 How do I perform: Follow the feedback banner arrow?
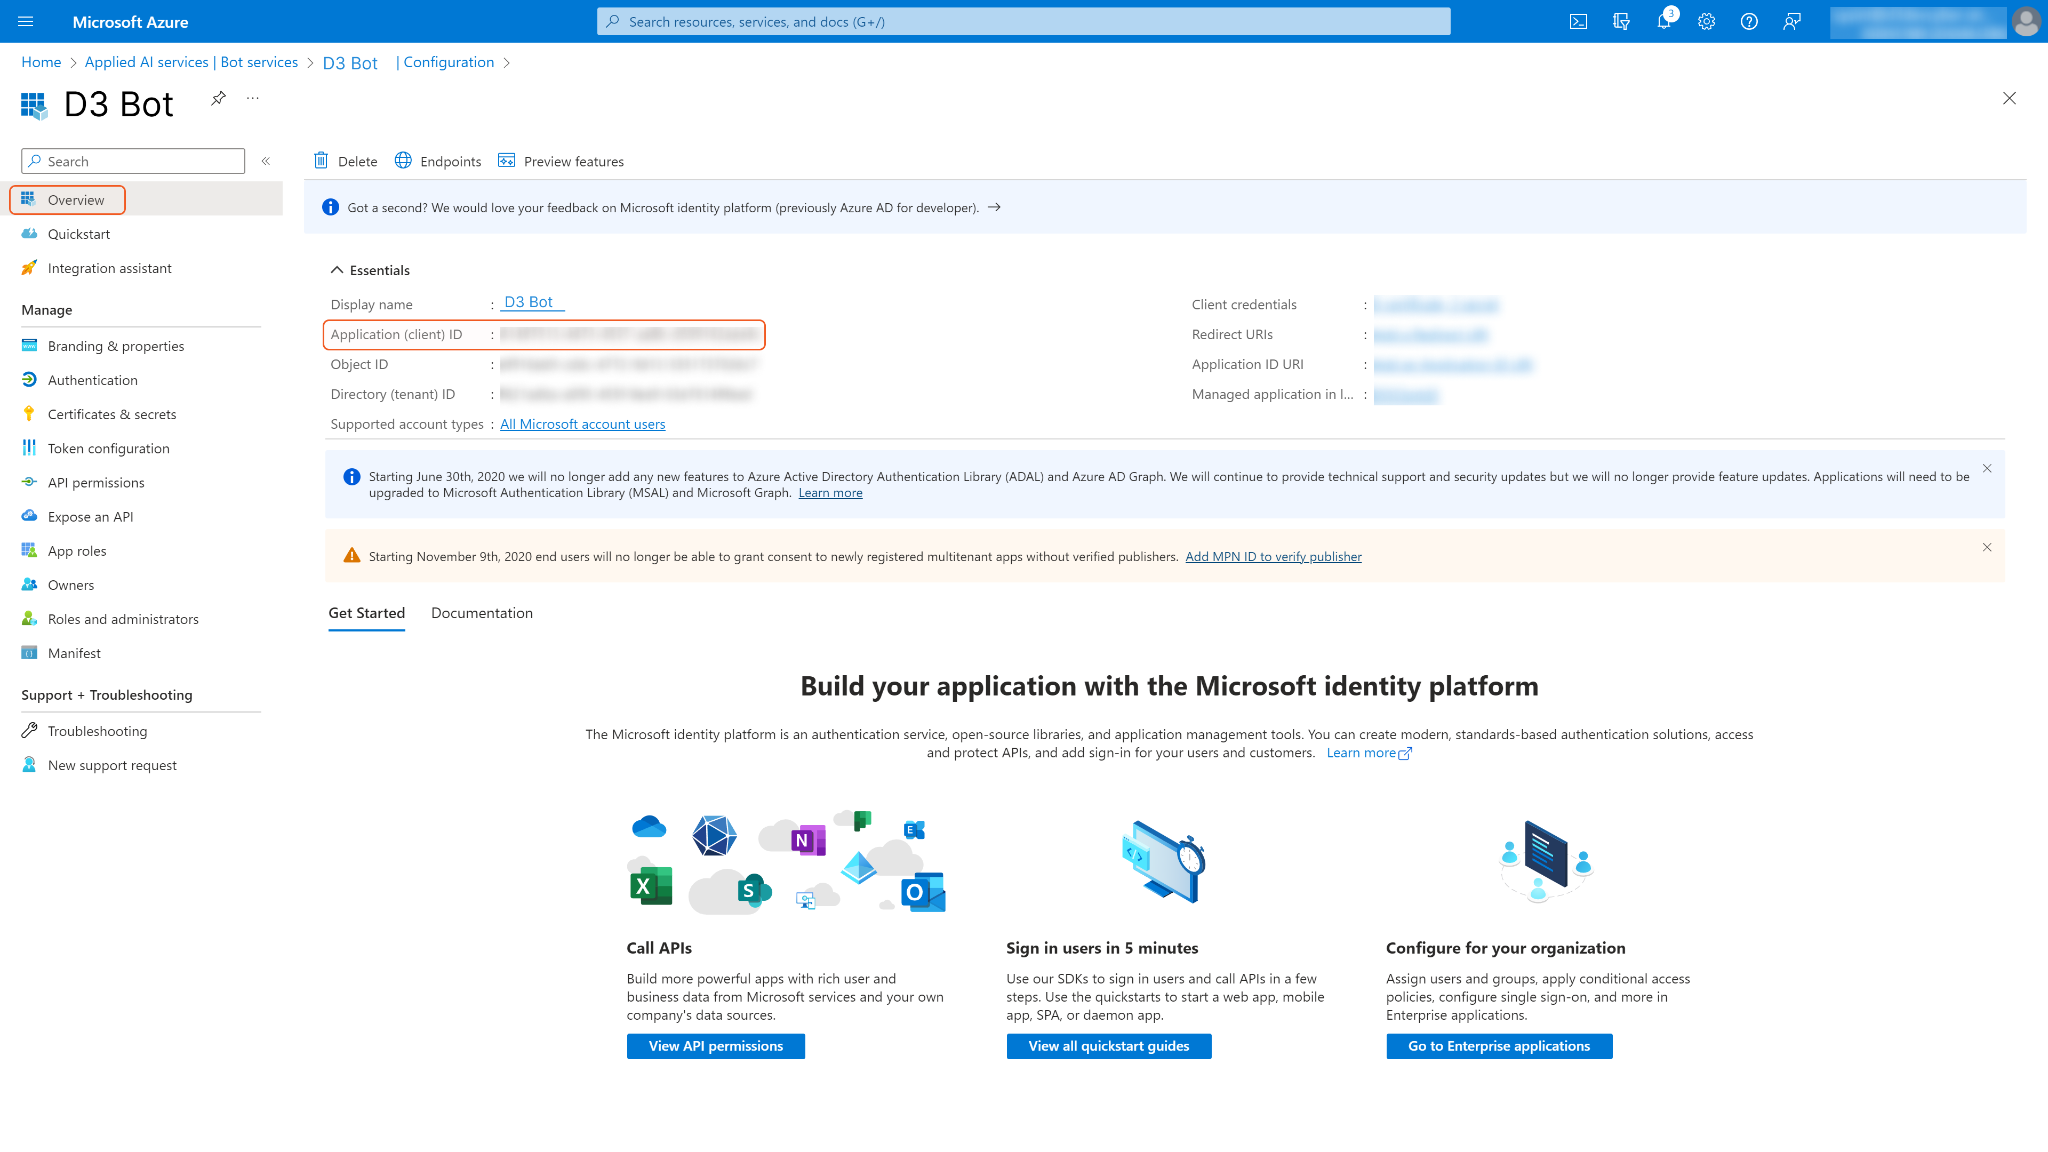(x=994, y=207)
